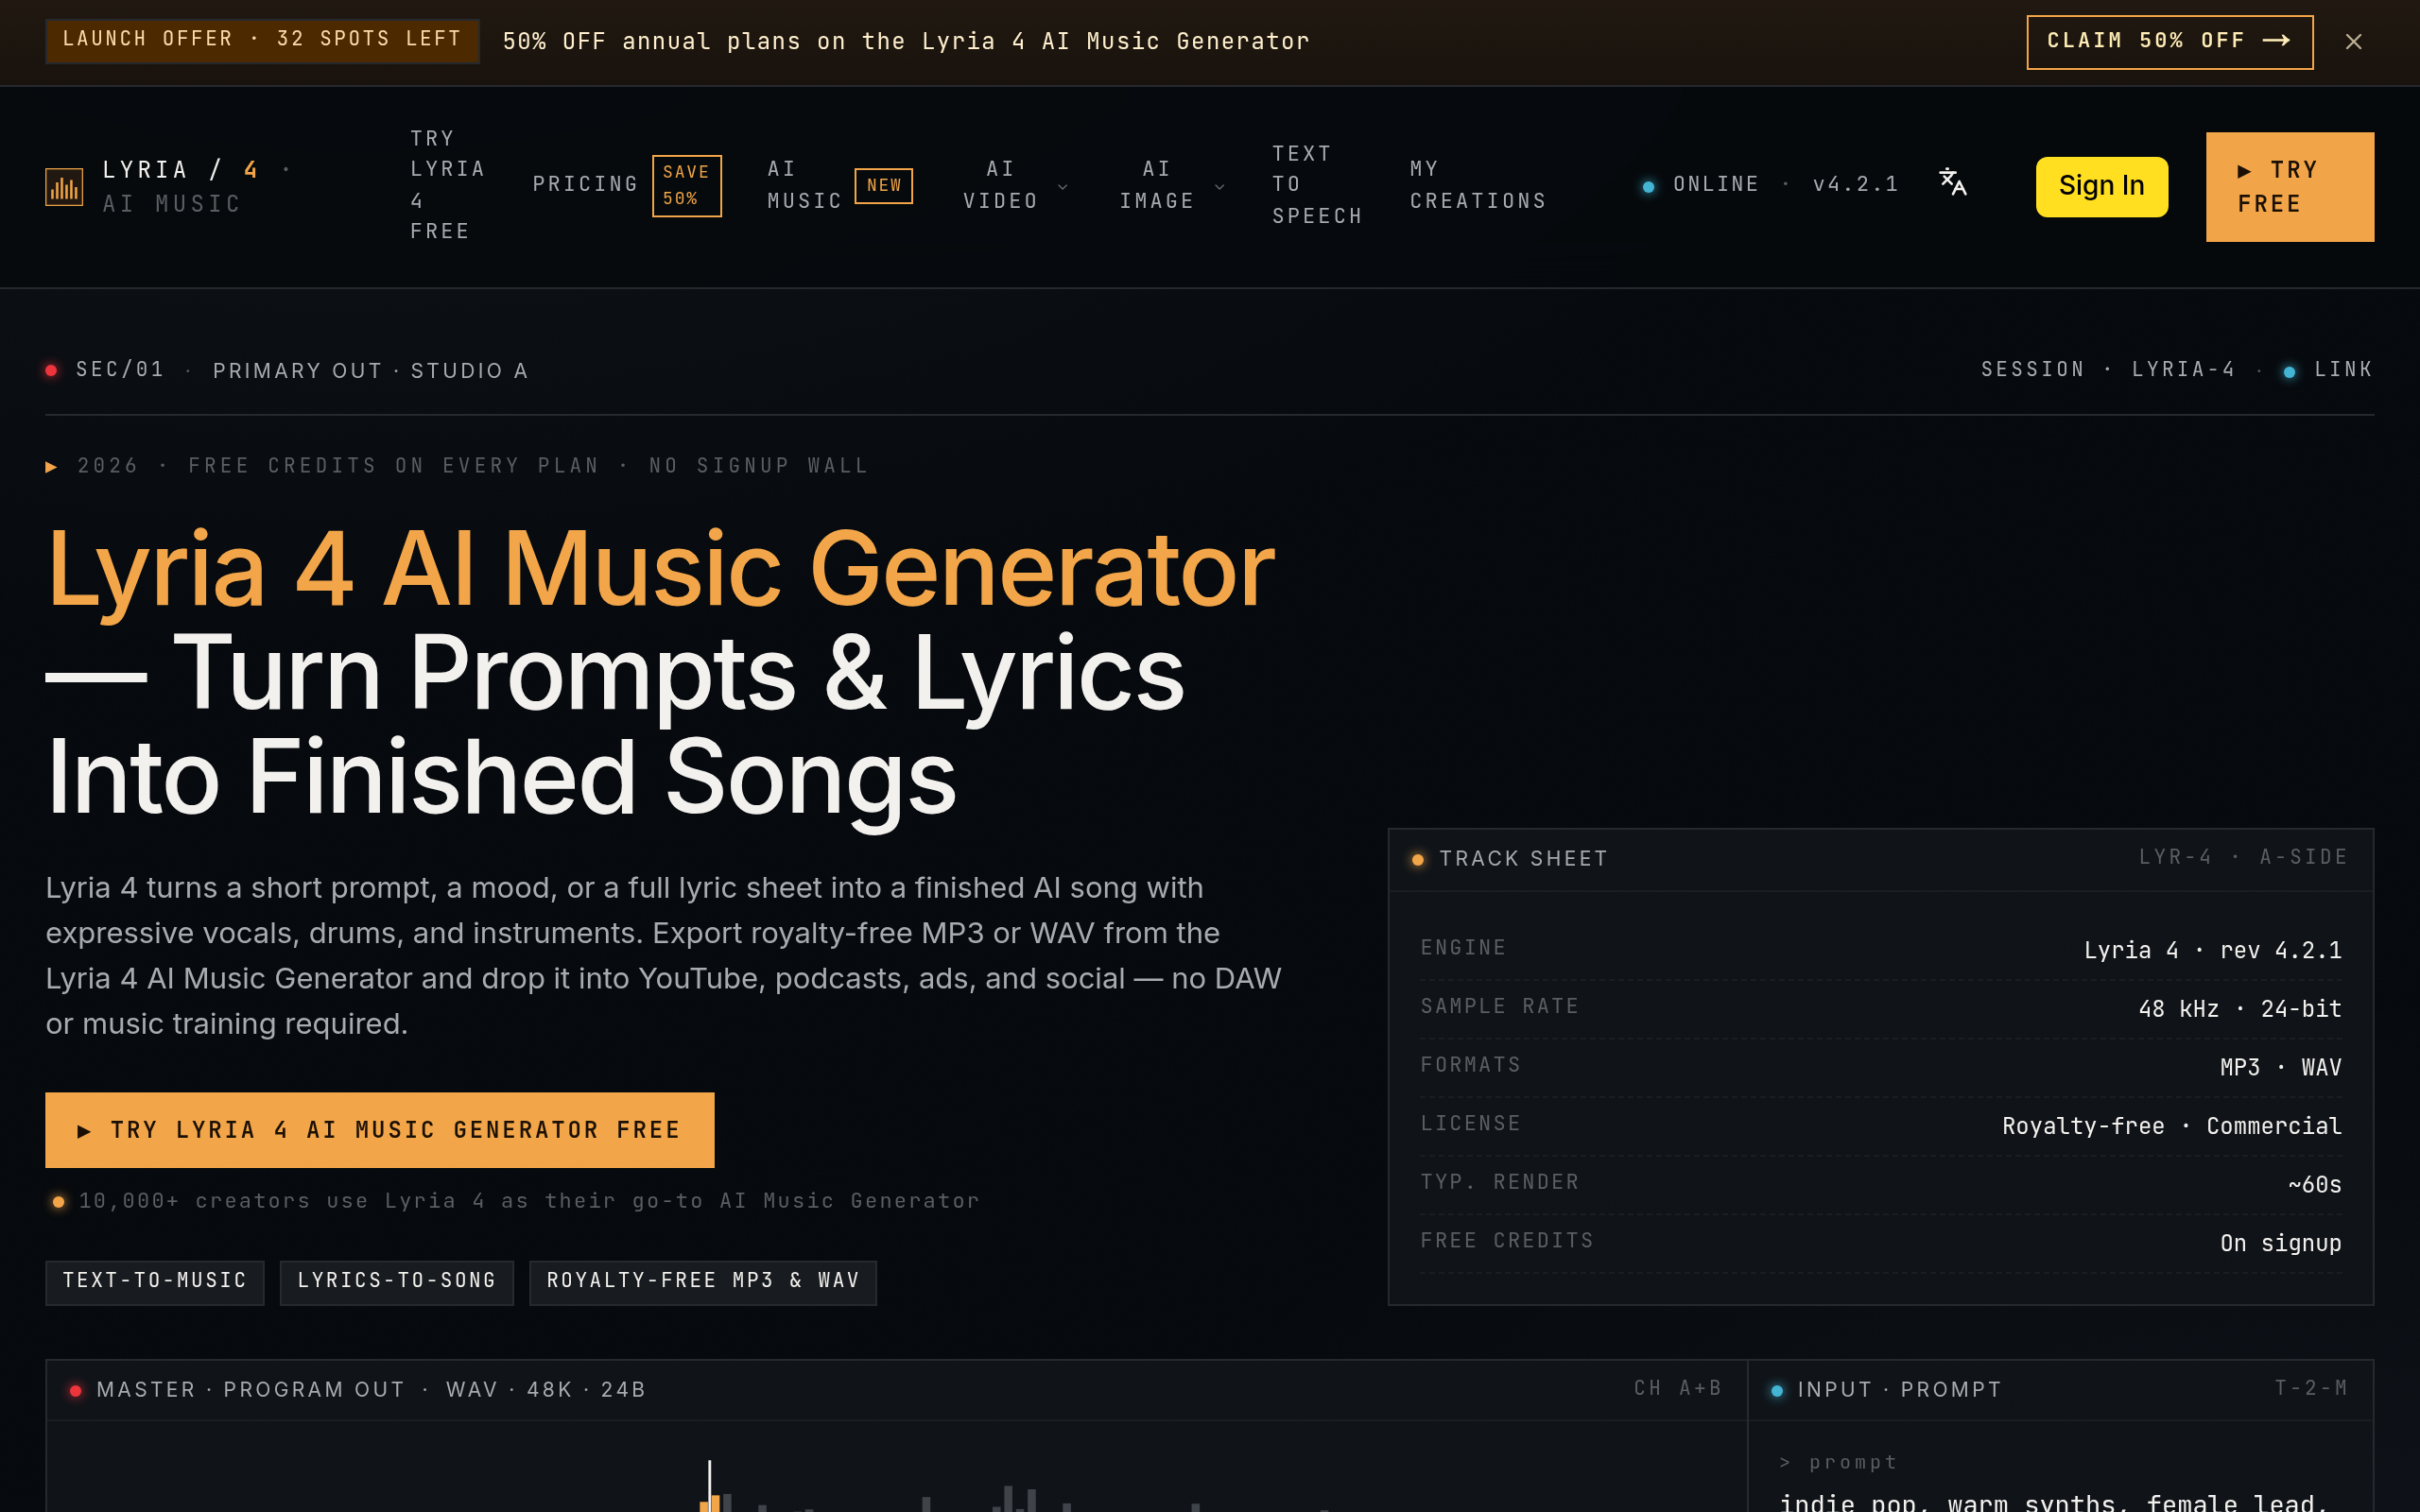The width and height of the screenshot is (2420, 1512).
Task: Click the Lyria equalizer logo icon
Action: tap(64, 187)
